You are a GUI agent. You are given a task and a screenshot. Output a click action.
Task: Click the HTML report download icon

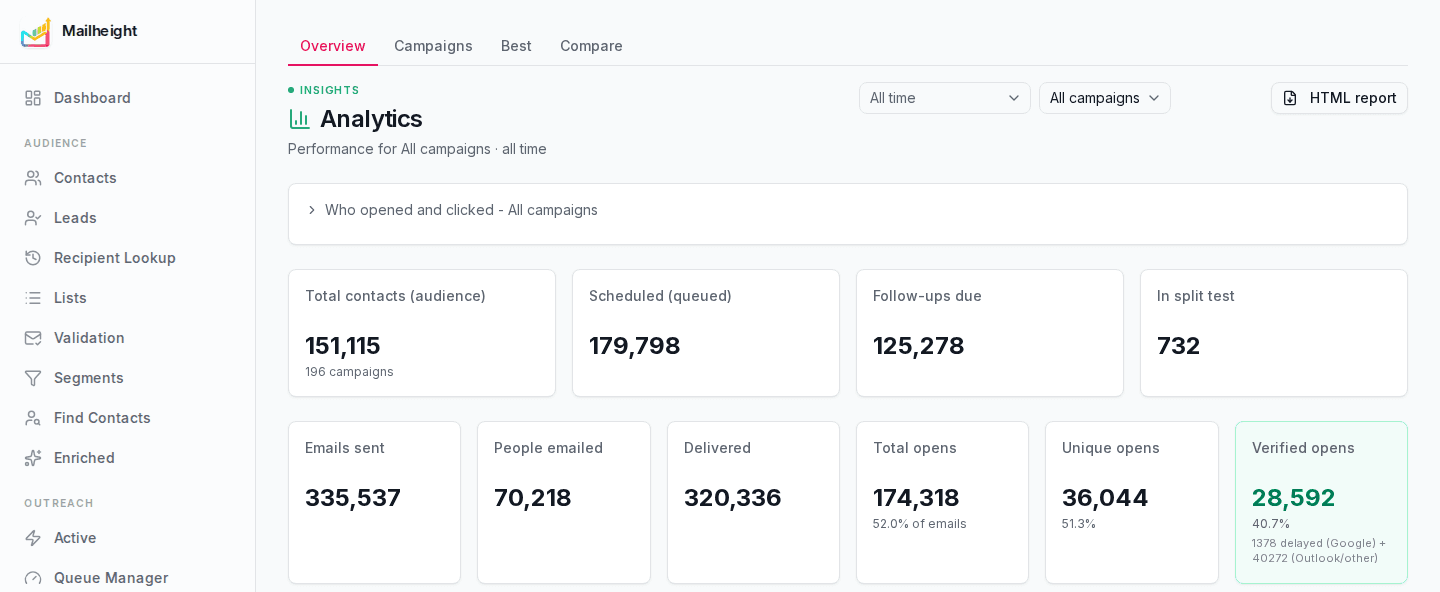1290,98
